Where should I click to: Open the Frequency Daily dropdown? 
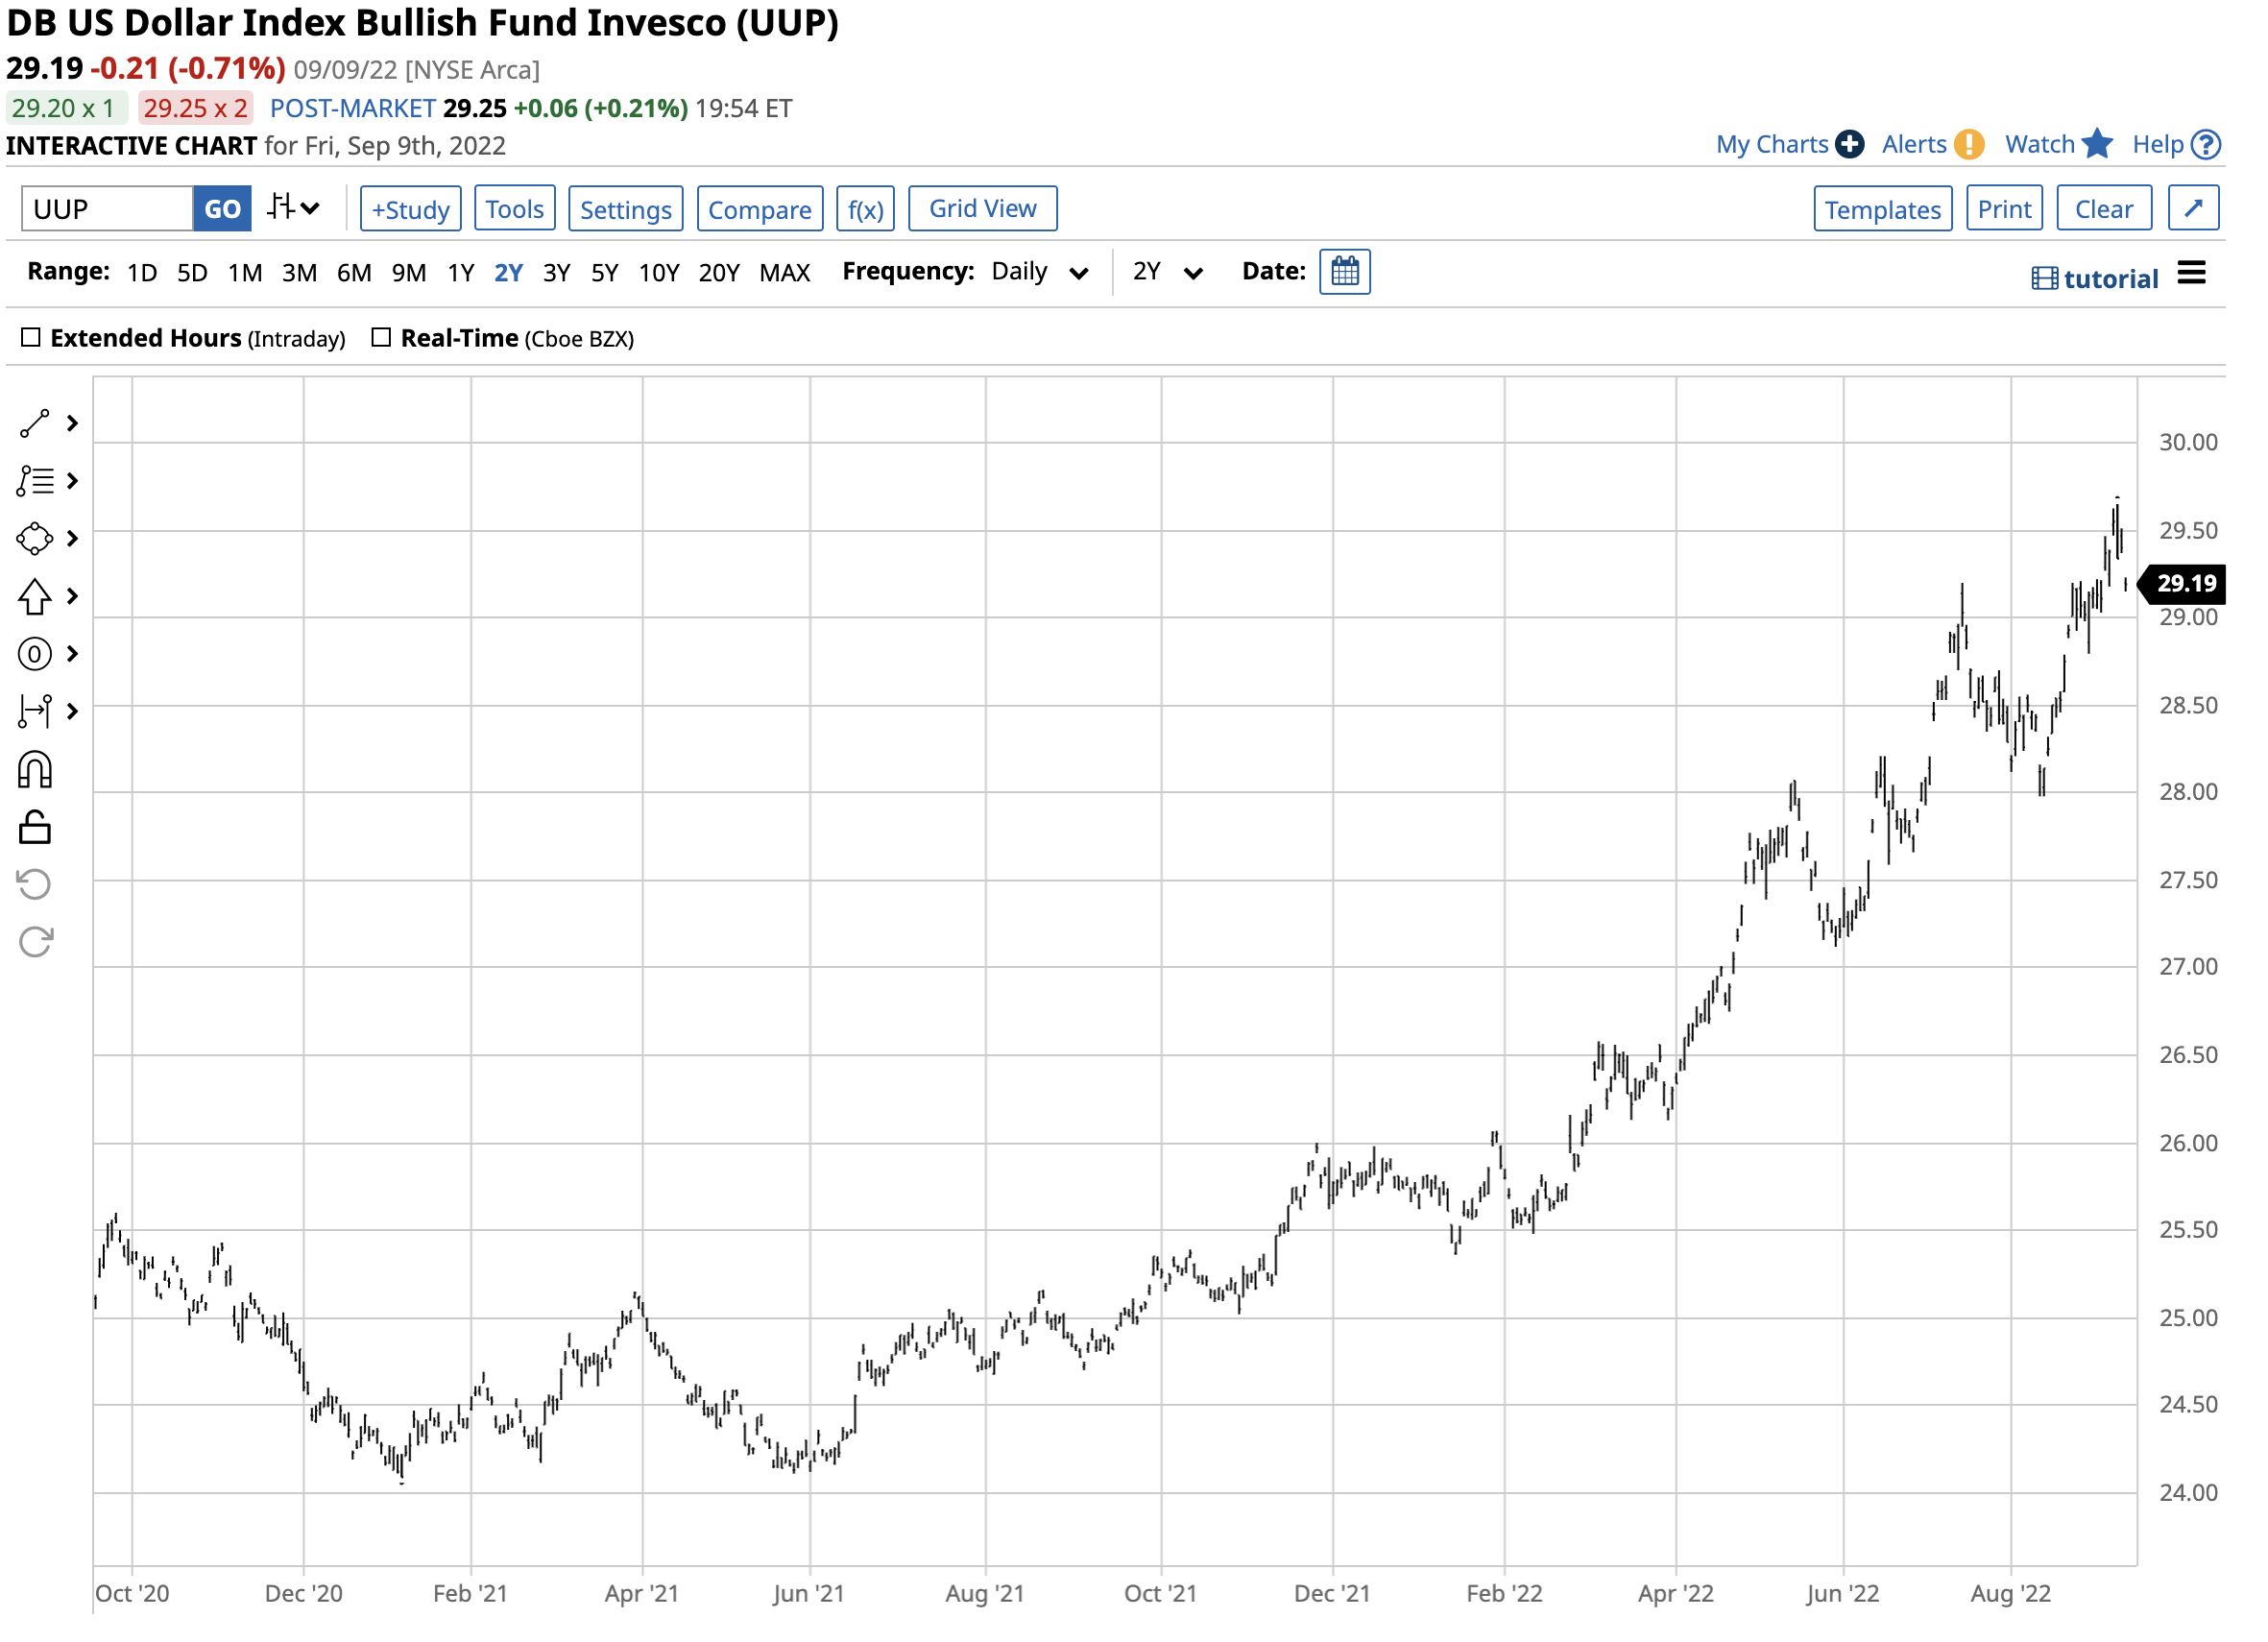(1041, 273)
